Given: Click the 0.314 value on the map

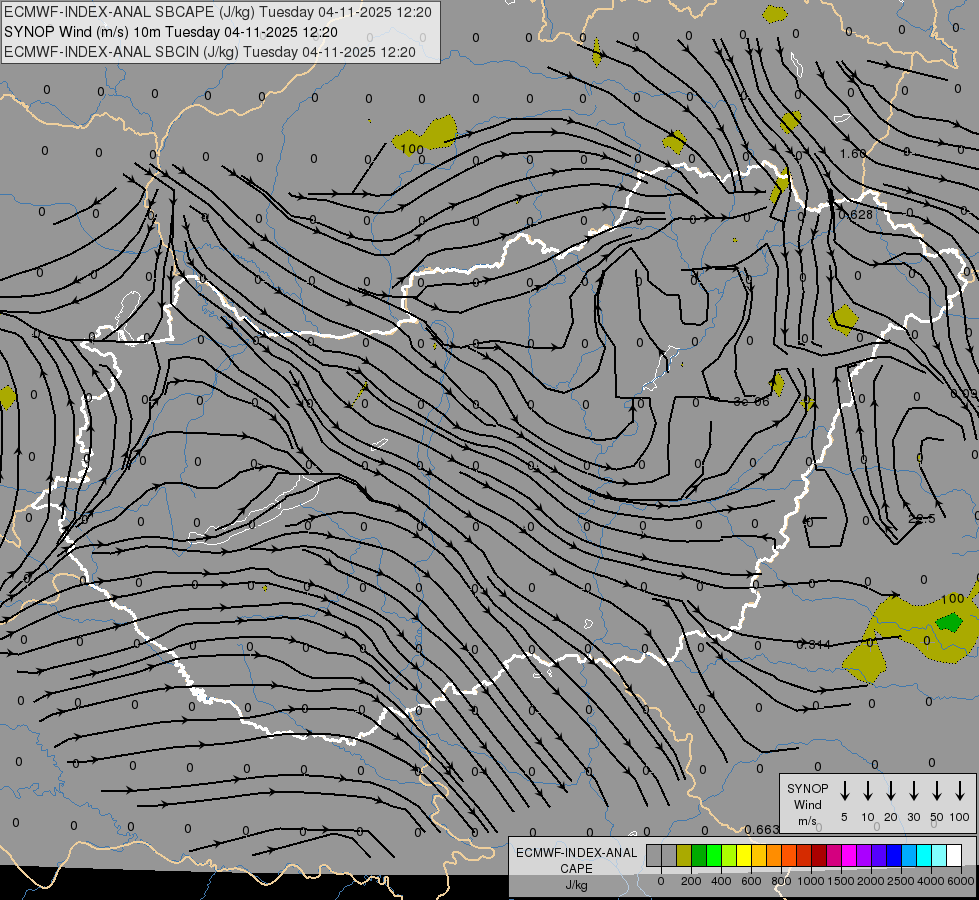Looking at the screenshot, I should point(814,645).
